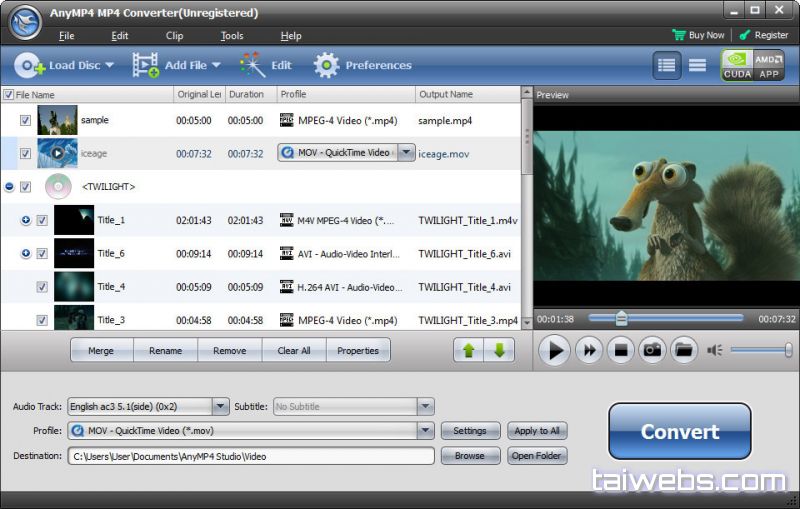Open the Audio Track dropdown

tap(221, 407)
